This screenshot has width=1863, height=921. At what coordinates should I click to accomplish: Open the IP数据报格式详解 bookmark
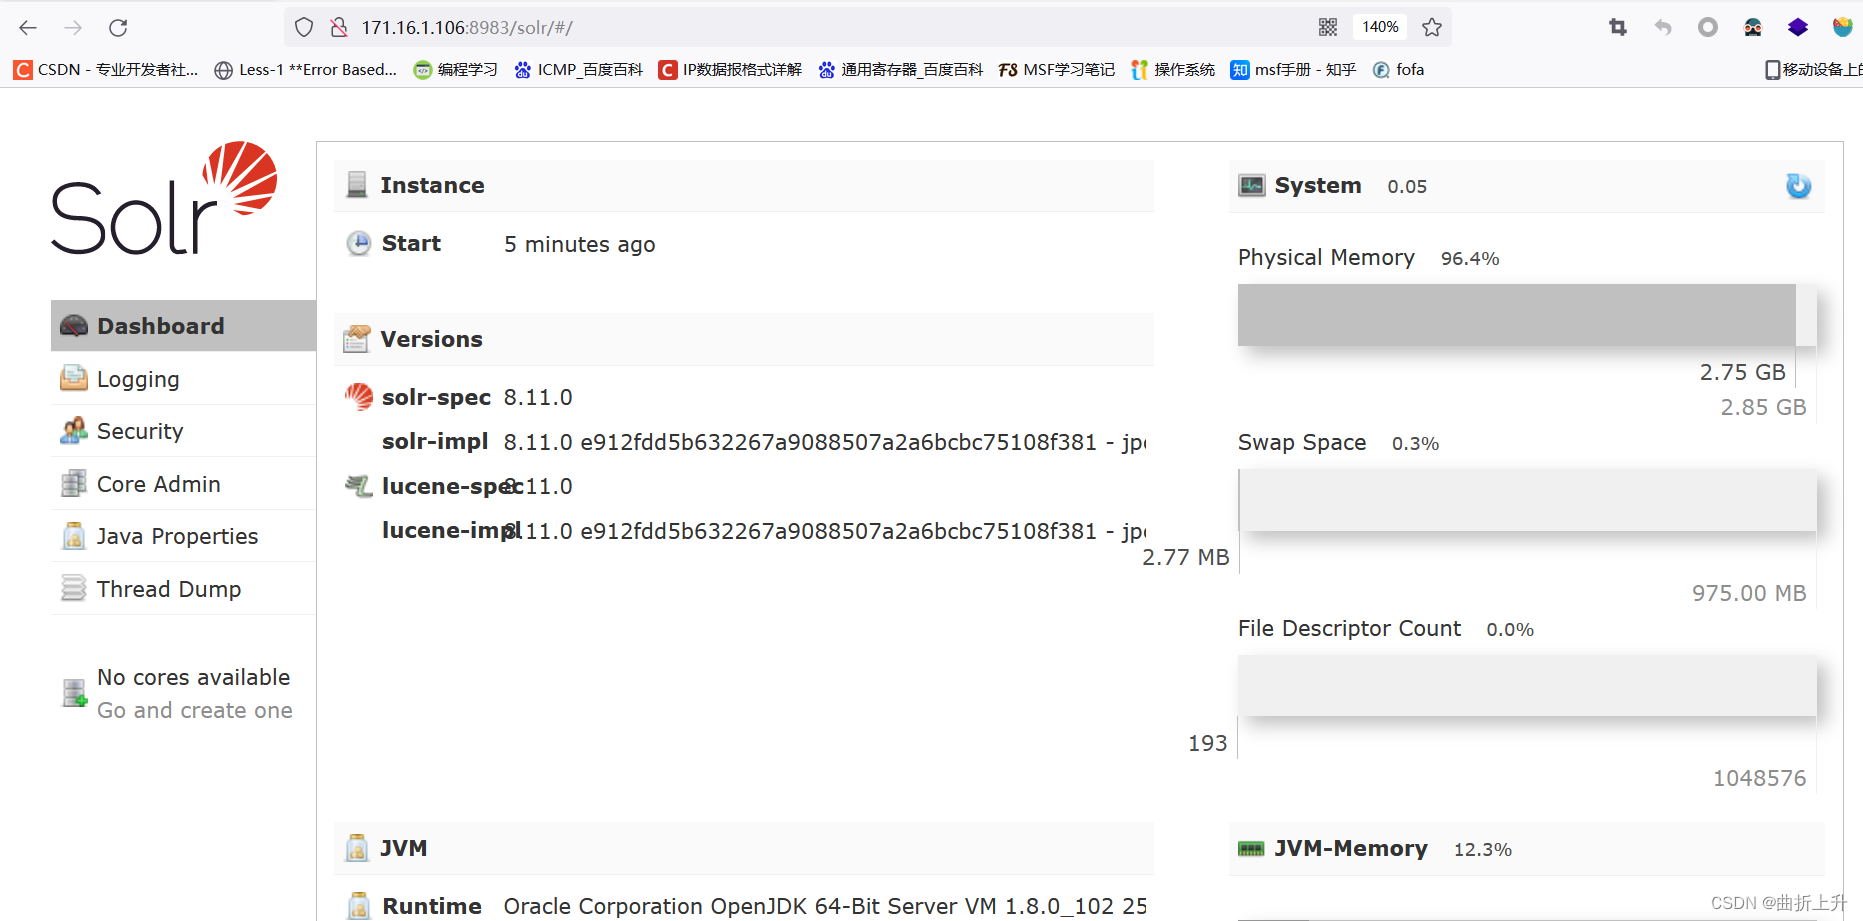click(x=730, y=69)
